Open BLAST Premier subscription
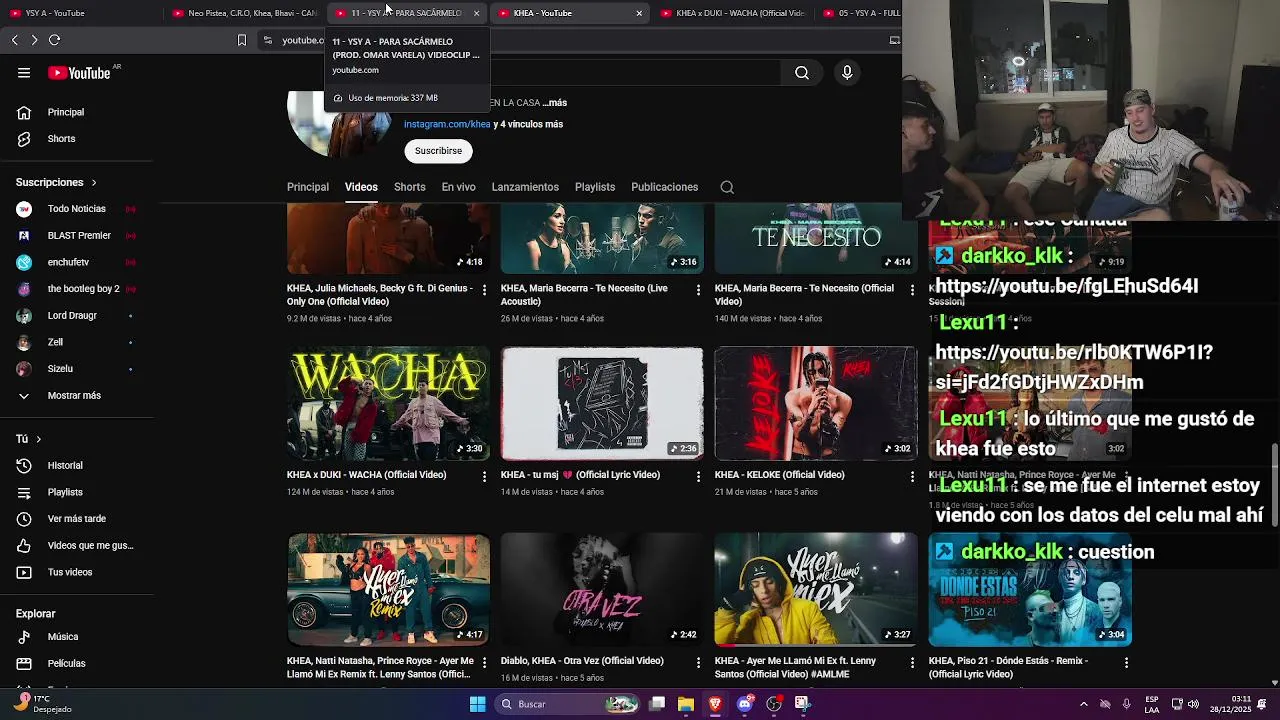Viewport: 1280px width, 720px height. click(76, 236)
